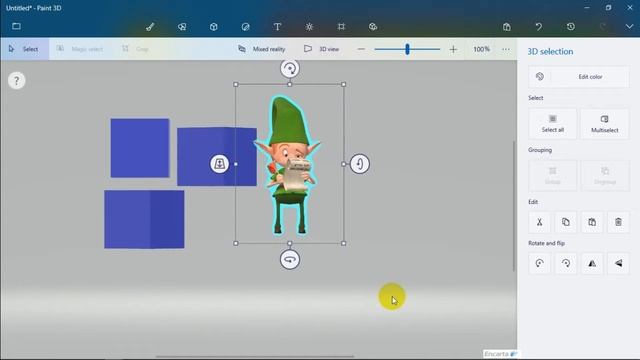Flip horizontal using panel icon
Viewport: 640px width, 360px height.
592,263
